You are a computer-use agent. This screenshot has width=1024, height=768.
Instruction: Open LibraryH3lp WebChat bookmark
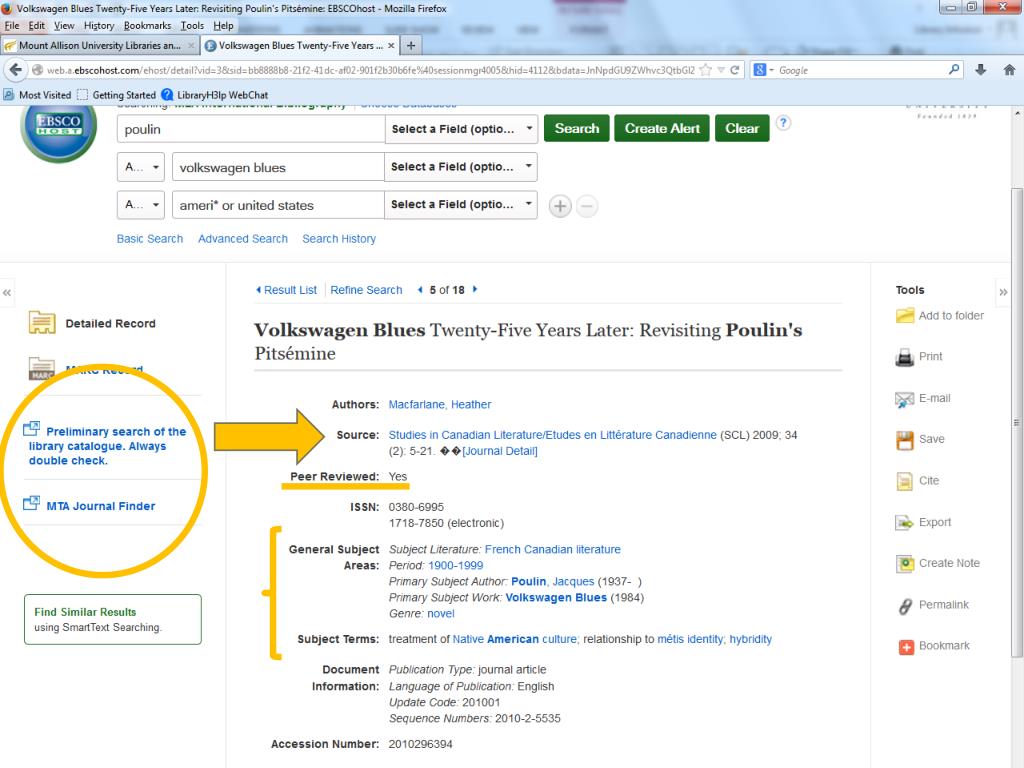coord(215,95)
